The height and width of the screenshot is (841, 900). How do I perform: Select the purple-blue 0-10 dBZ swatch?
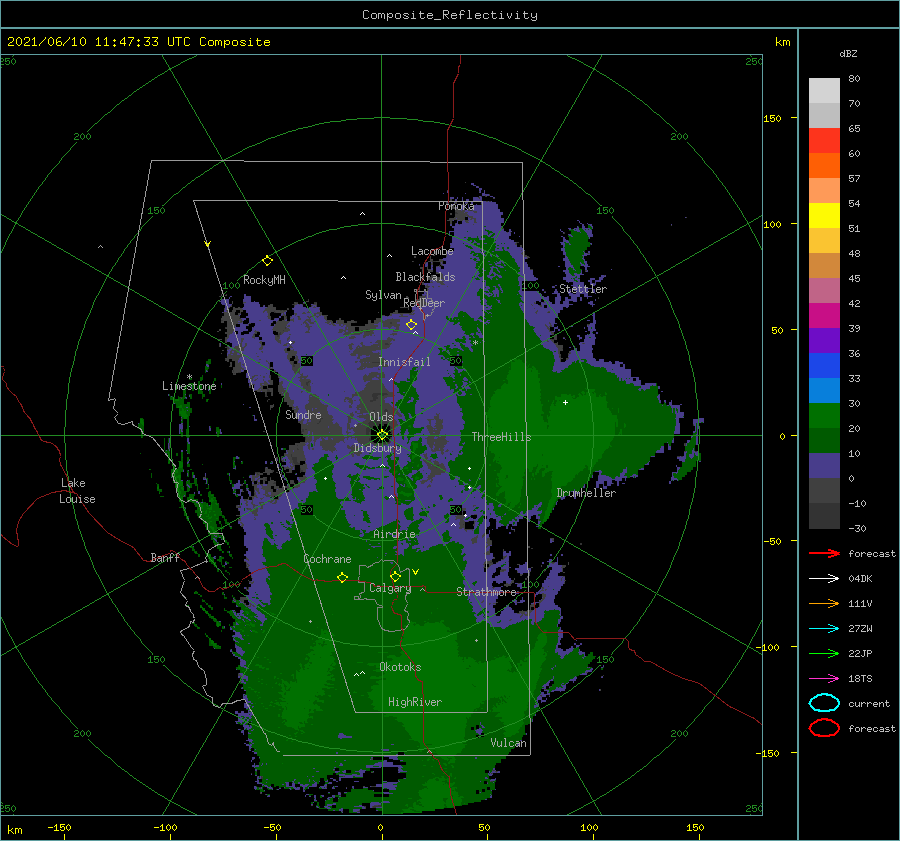coord(824,466)
